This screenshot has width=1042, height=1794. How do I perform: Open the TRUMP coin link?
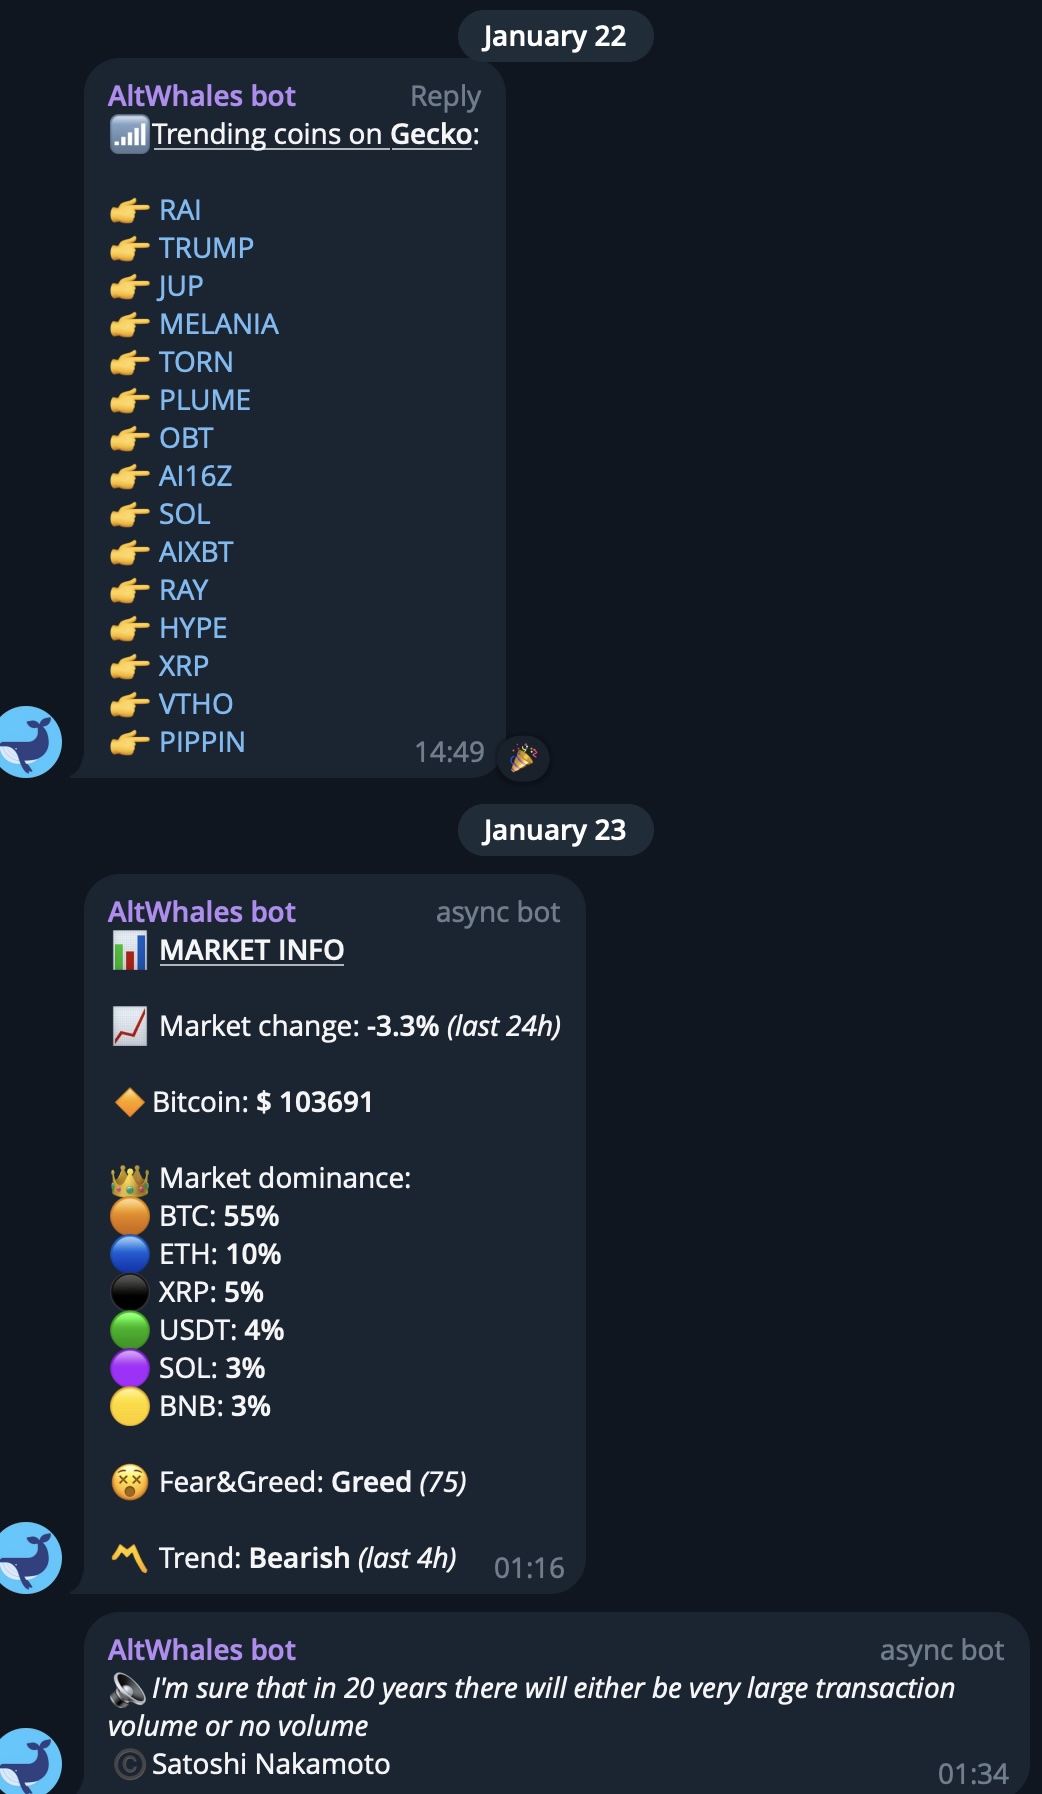coord(206,248)
